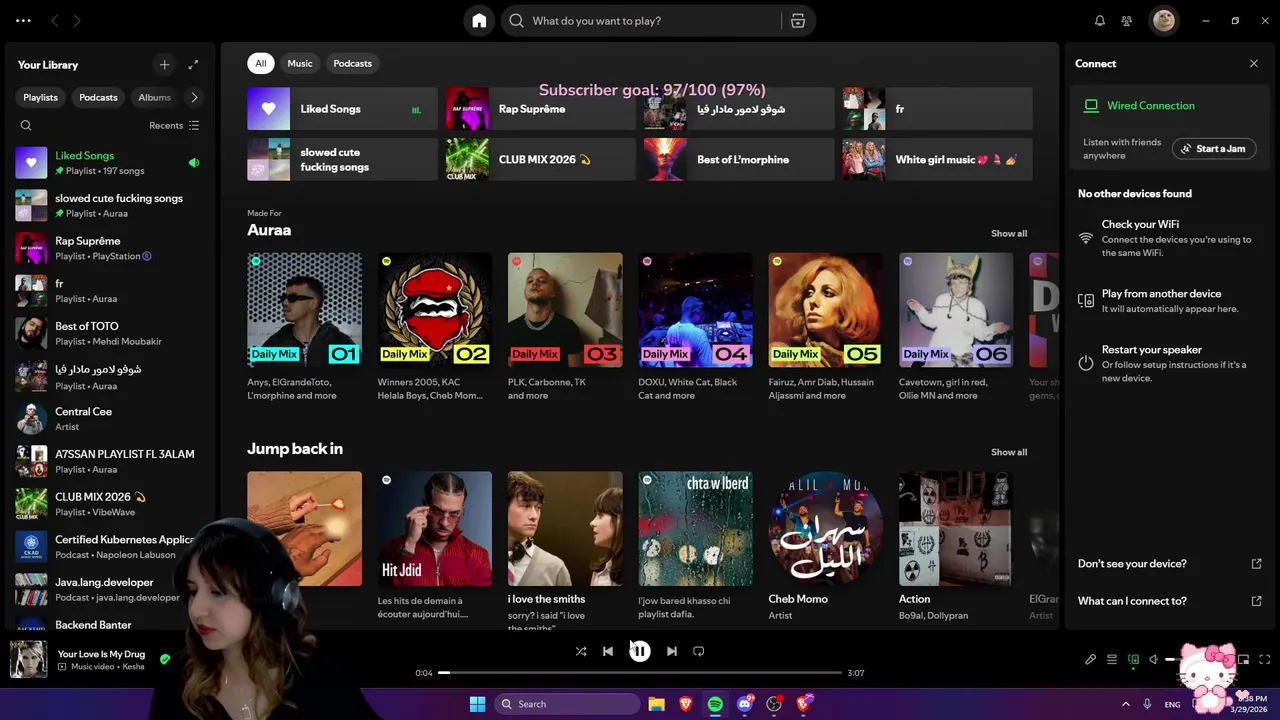Filter library by Podcasts chip
1280x720 pixels.
pos(98,97)
